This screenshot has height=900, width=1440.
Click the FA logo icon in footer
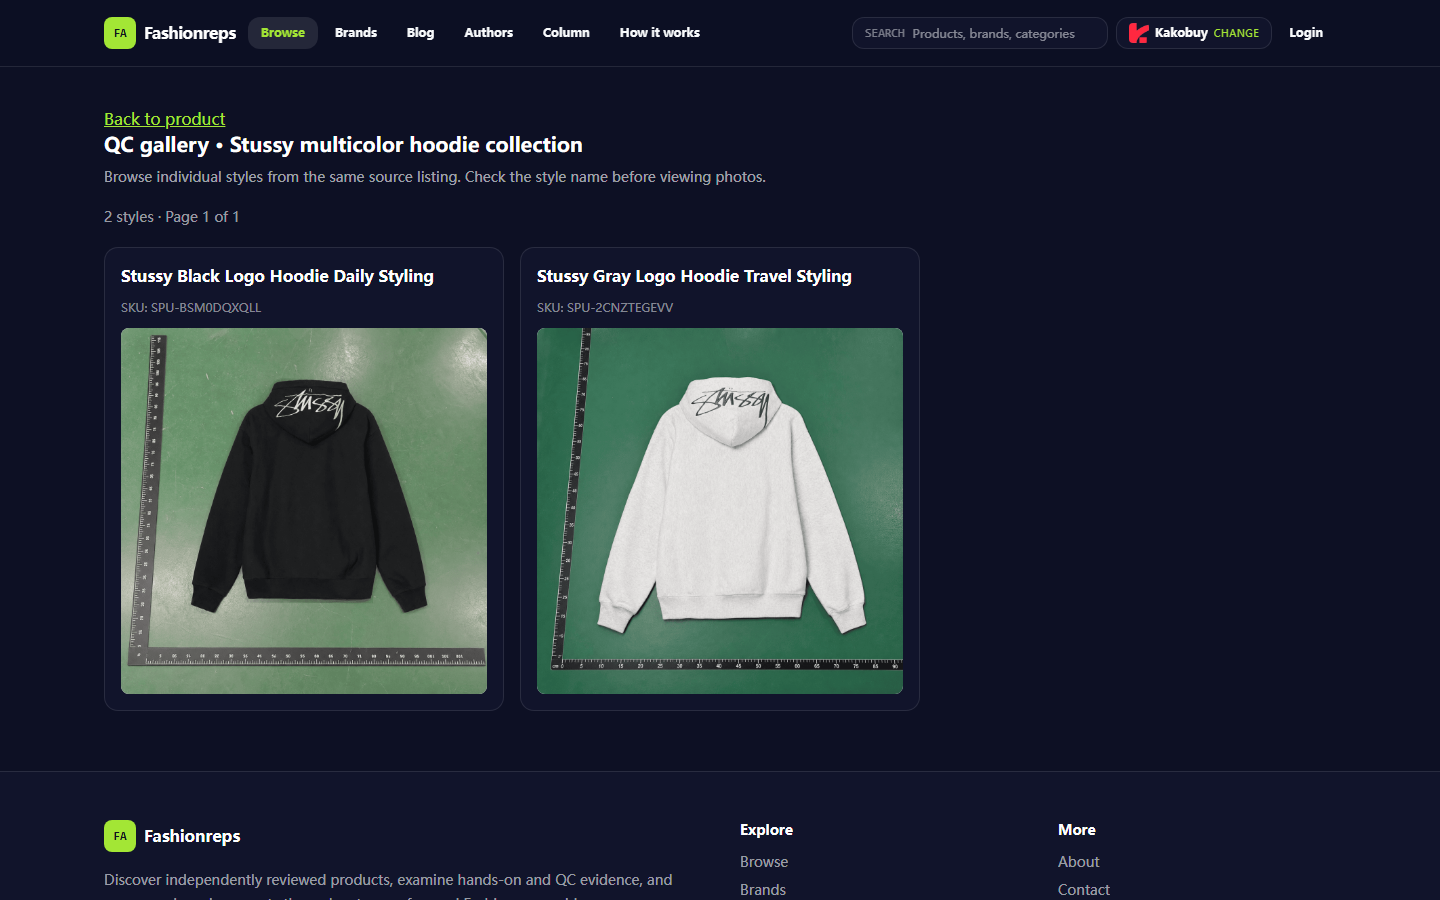(120, 836)
